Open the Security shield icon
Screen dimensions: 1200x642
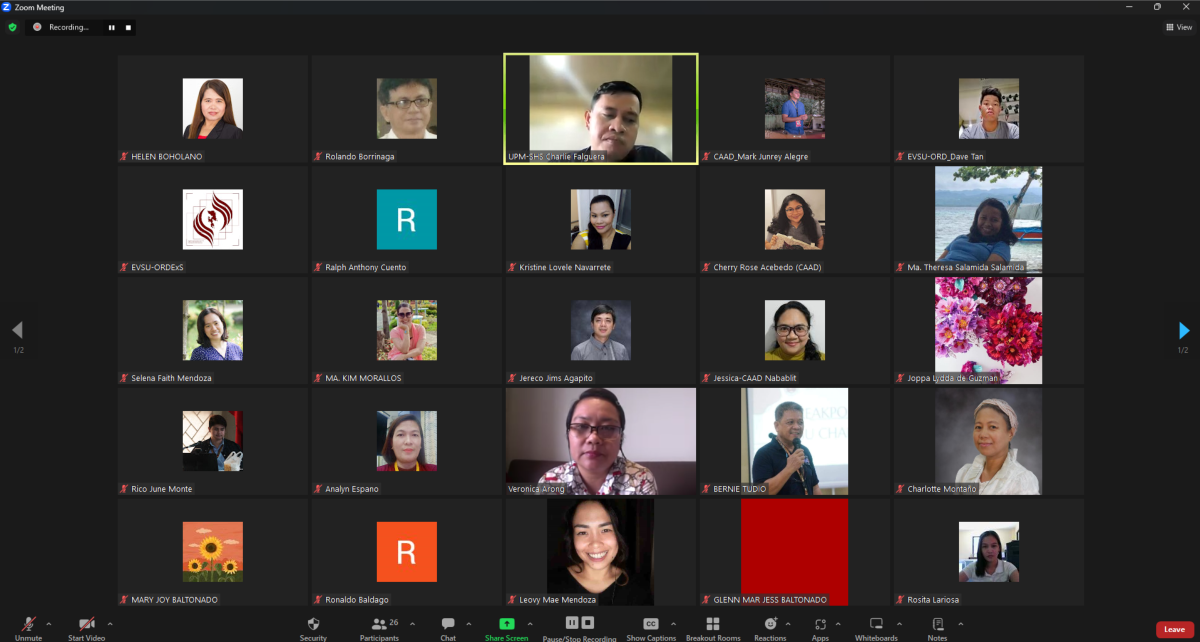(x=313, y=624)
